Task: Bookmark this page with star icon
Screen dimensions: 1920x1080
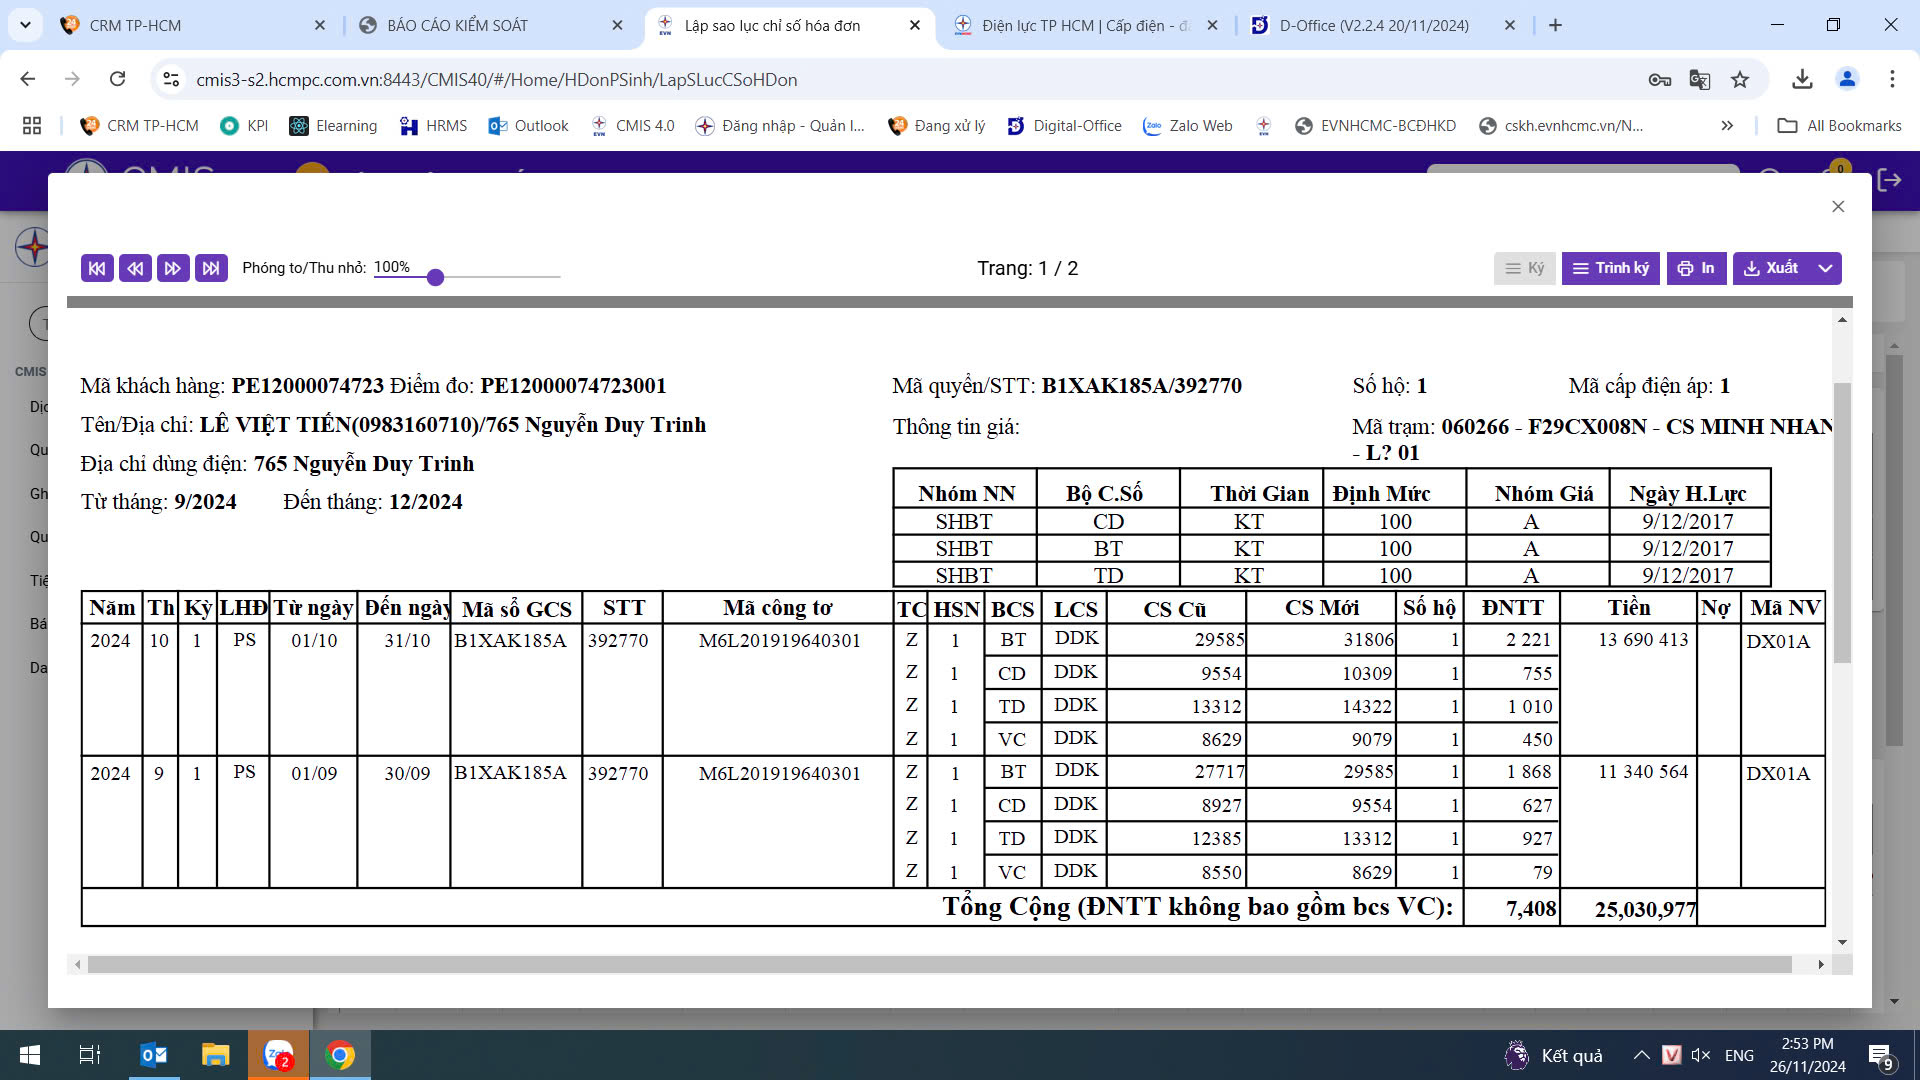Action: point(1740,79)
